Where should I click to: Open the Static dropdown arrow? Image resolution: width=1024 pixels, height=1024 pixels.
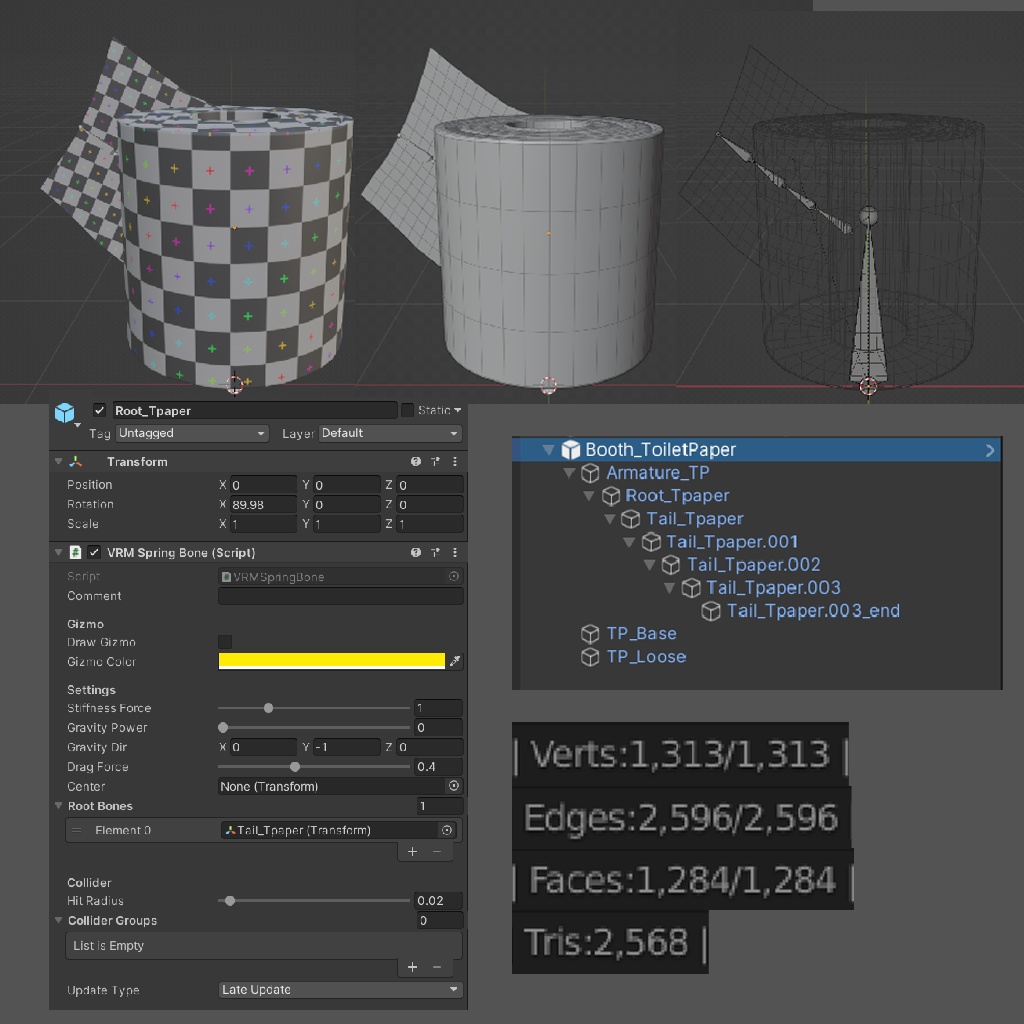(x=457, y=410)
